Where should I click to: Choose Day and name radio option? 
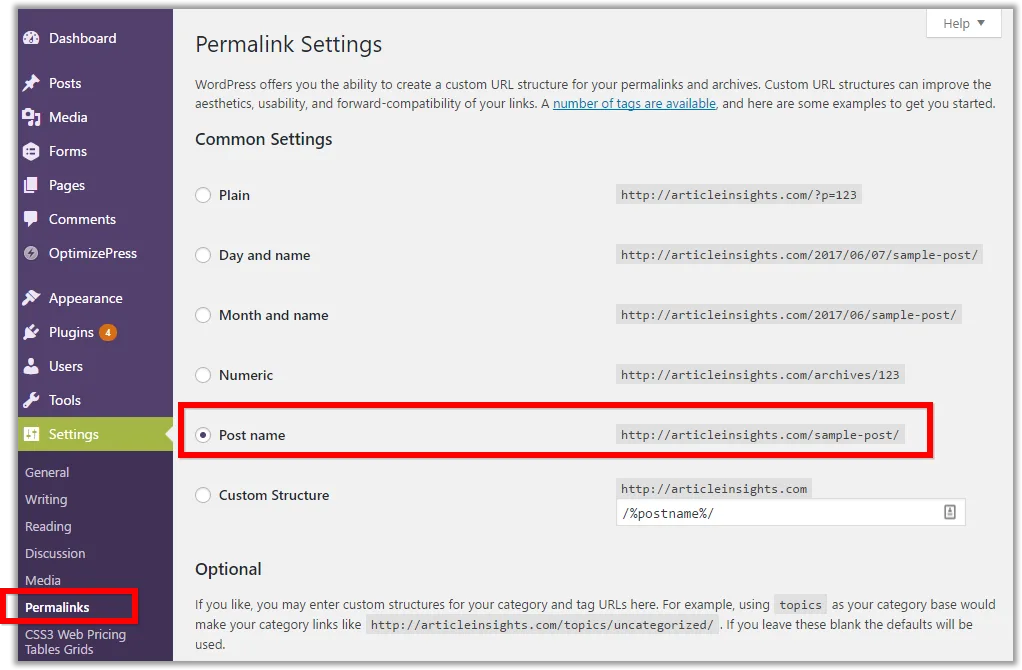tap(203, 255)
